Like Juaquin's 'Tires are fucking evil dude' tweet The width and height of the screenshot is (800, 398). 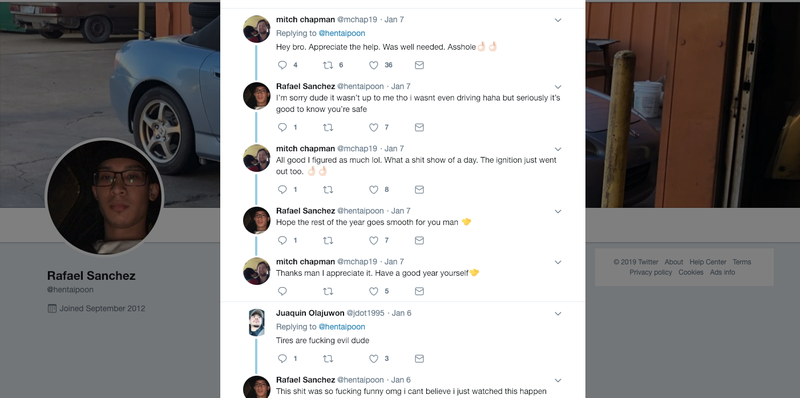[x=373, y=358]
